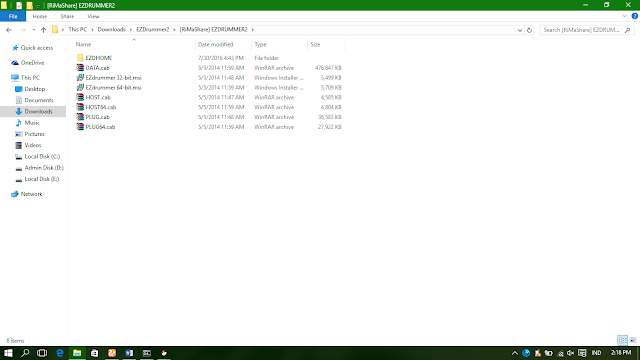Select OneDrive in sidebar
Viewport: 640px width, 360px height.
[x=32, y=62]
